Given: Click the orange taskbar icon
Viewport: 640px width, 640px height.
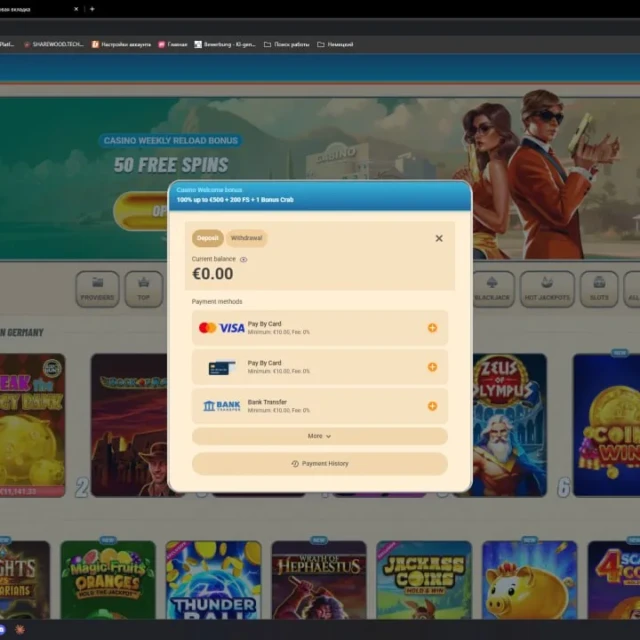Looking at the screenshot, I should pyautogui.click(x=20, y=630).
